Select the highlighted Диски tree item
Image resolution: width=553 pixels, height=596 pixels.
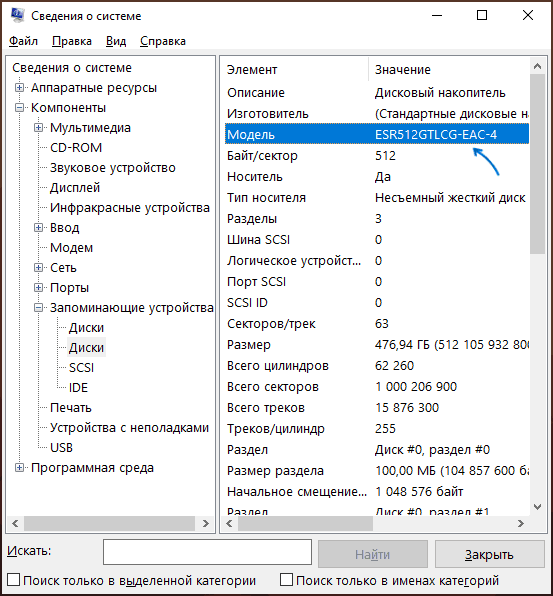coord(86,347)
